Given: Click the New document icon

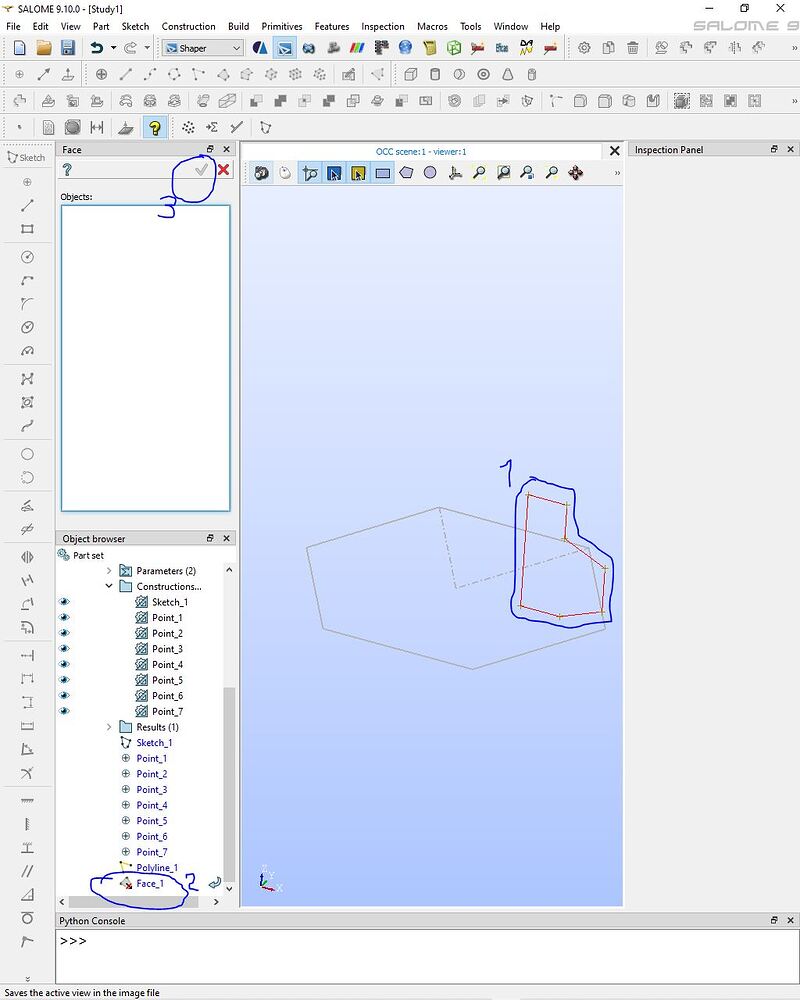Looking at the screenshot, I should coord(19,48).
